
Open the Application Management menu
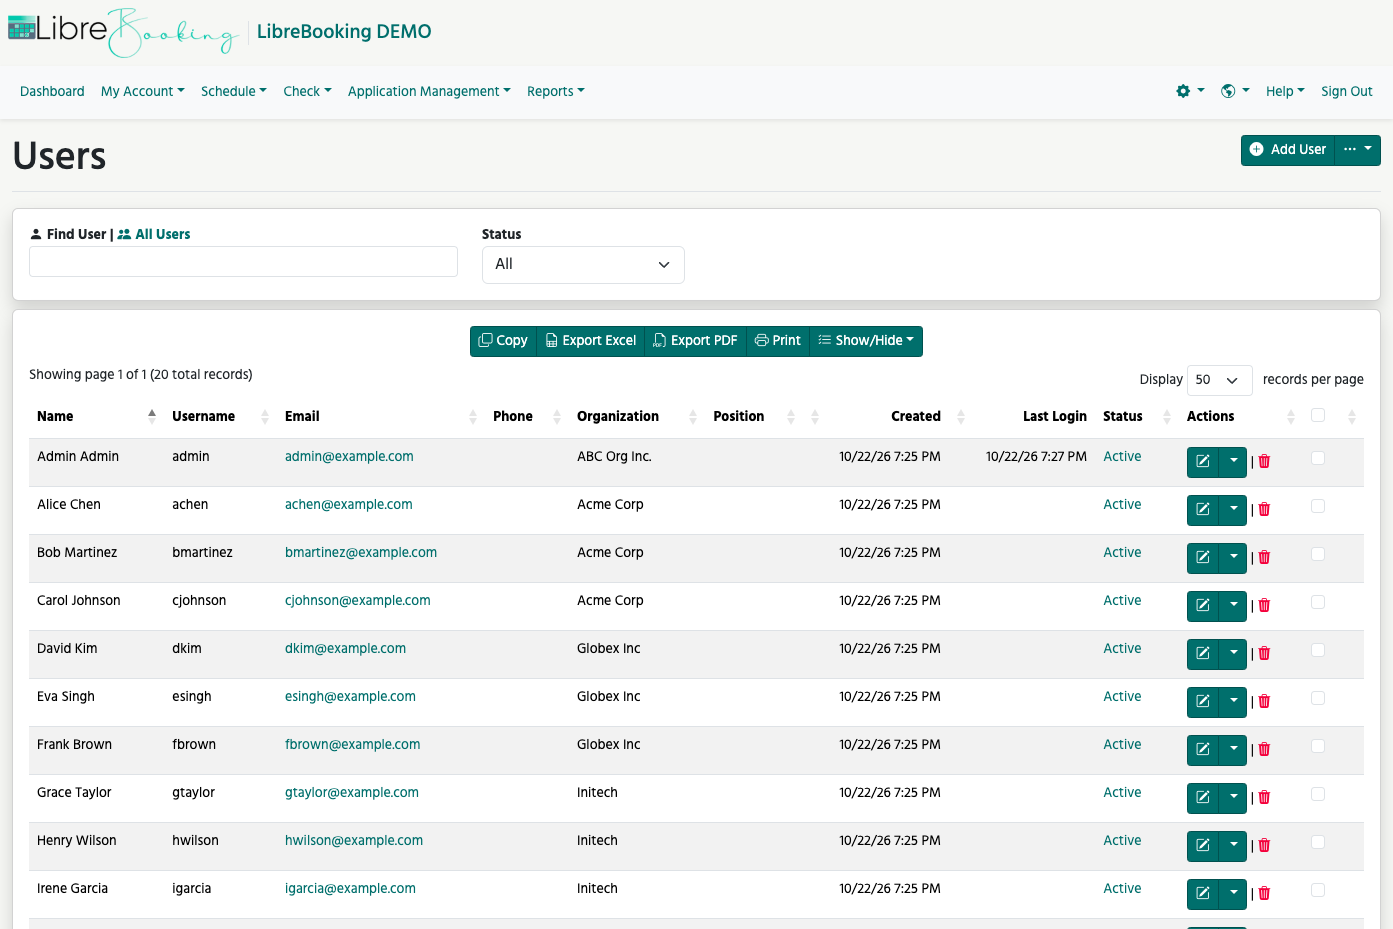click(x=429, y=91)
